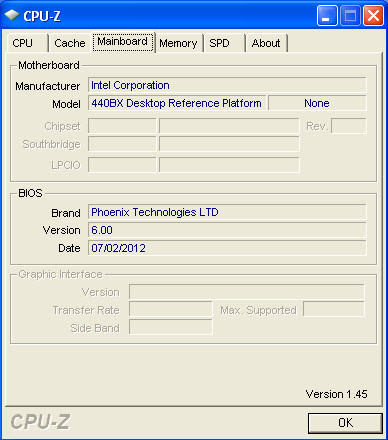Click the Graphic Interface group heading
The width and height of the screenshot is (388, 440).
60,274
